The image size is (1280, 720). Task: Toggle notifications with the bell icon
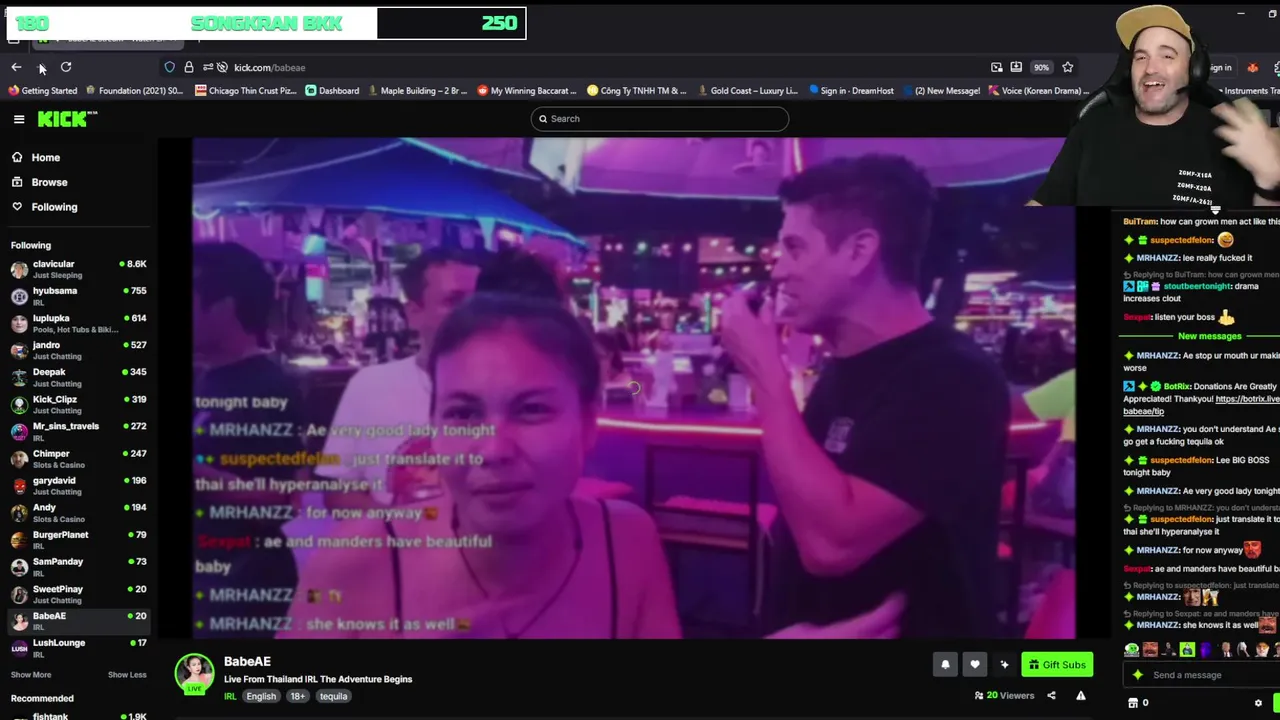click(x=945, y=664)
